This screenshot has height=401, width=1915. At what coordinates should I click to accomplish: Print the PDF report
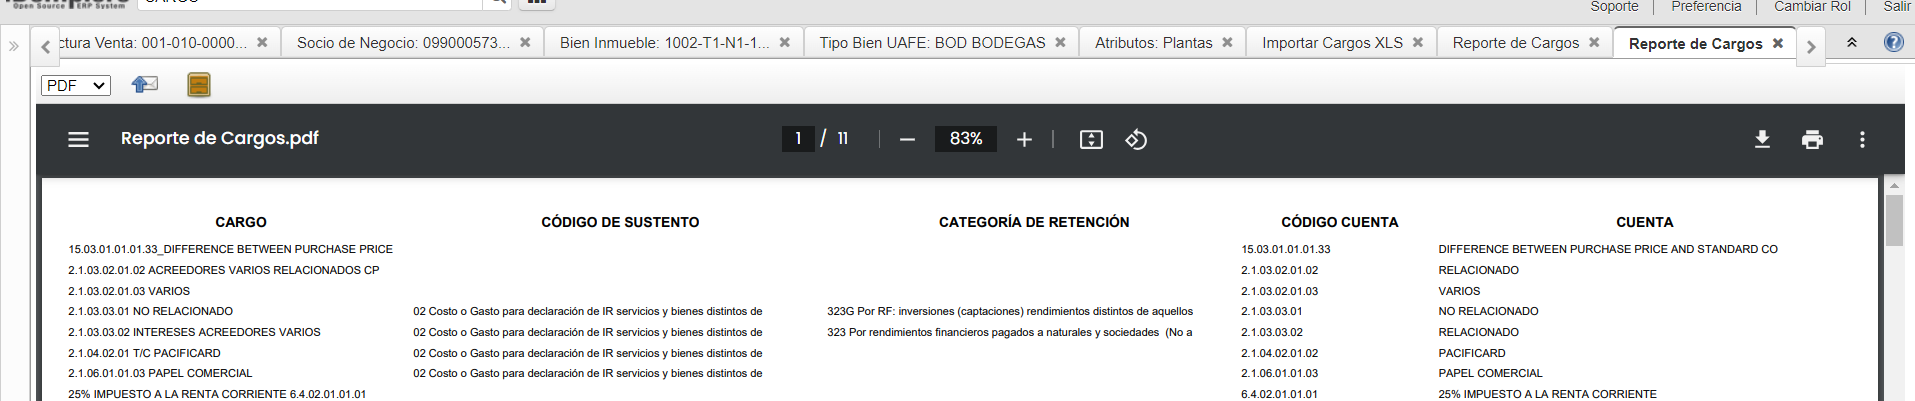pyautogui.click(x=1812, y=139)
